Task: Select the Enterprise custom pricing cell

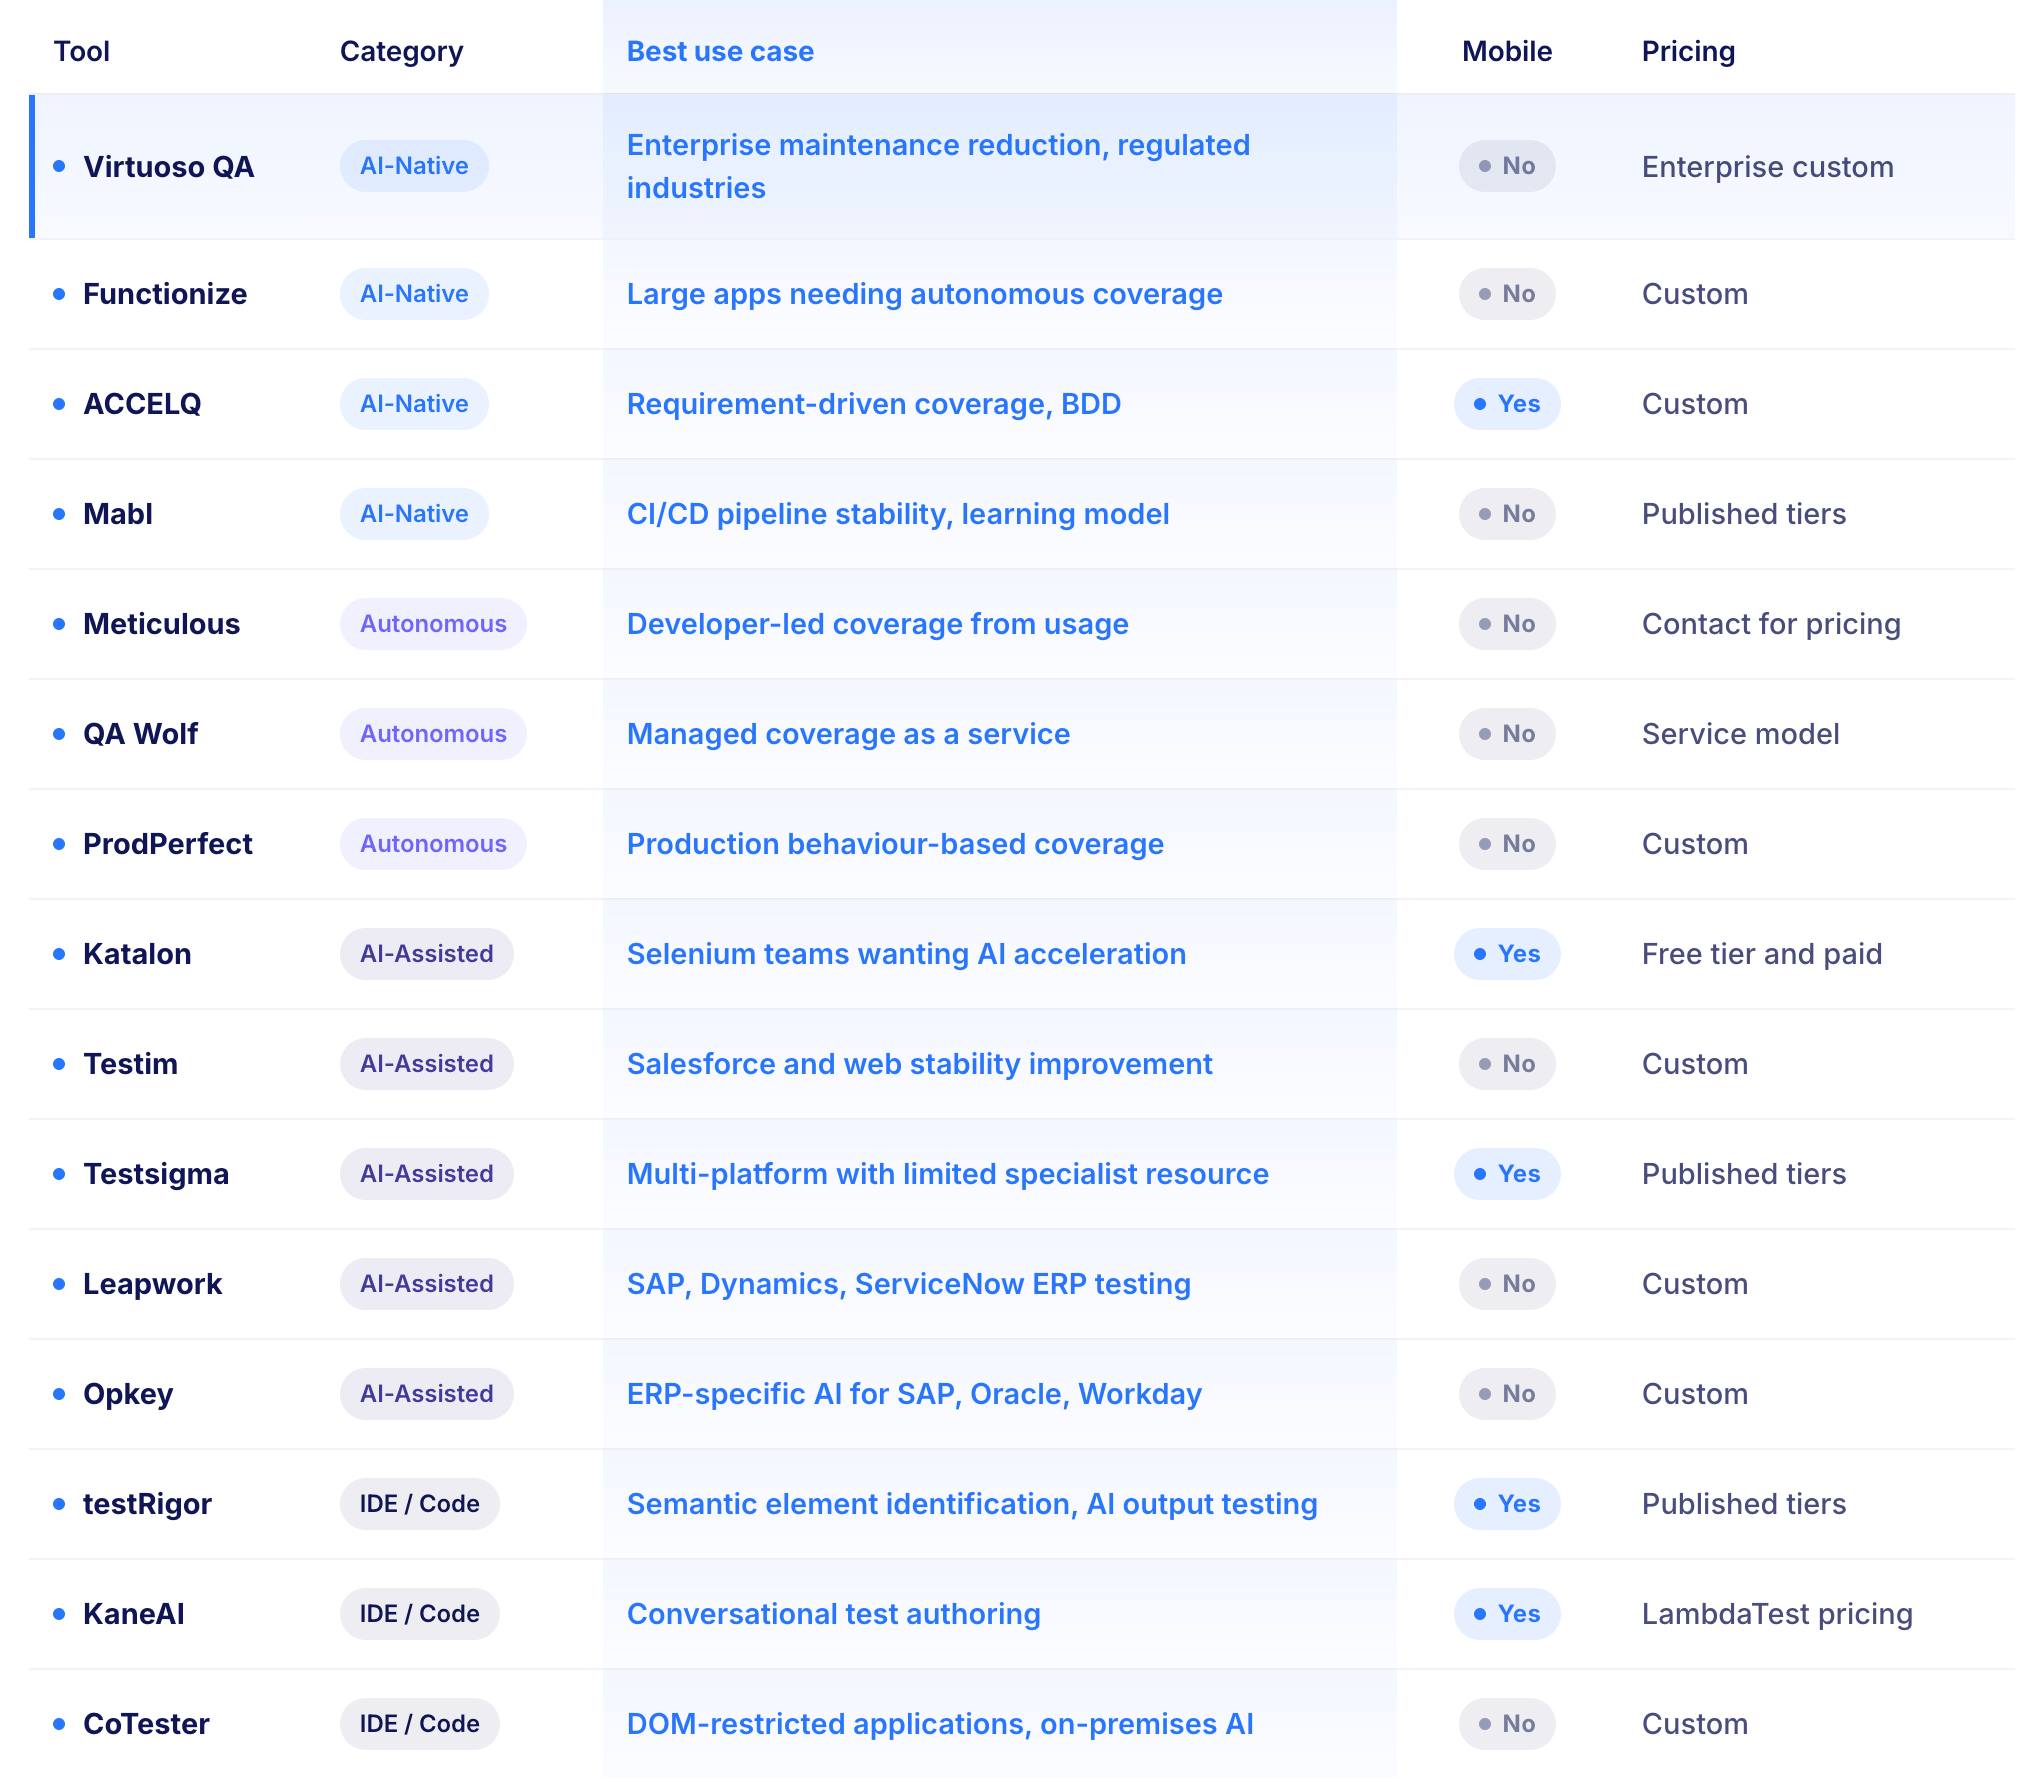Action: 1768,167
